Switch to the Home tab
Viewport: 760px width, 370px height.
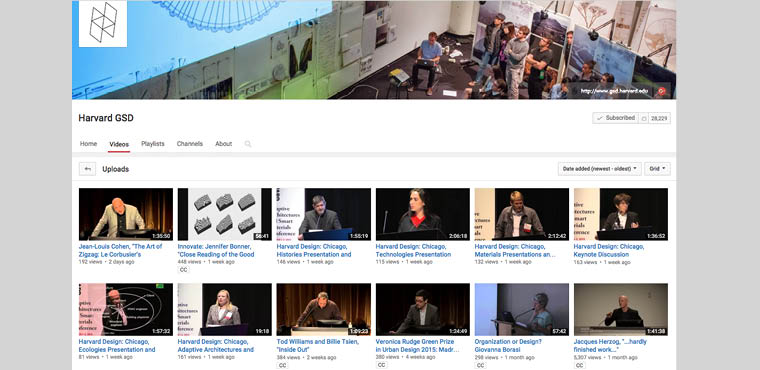pos(88,144)
